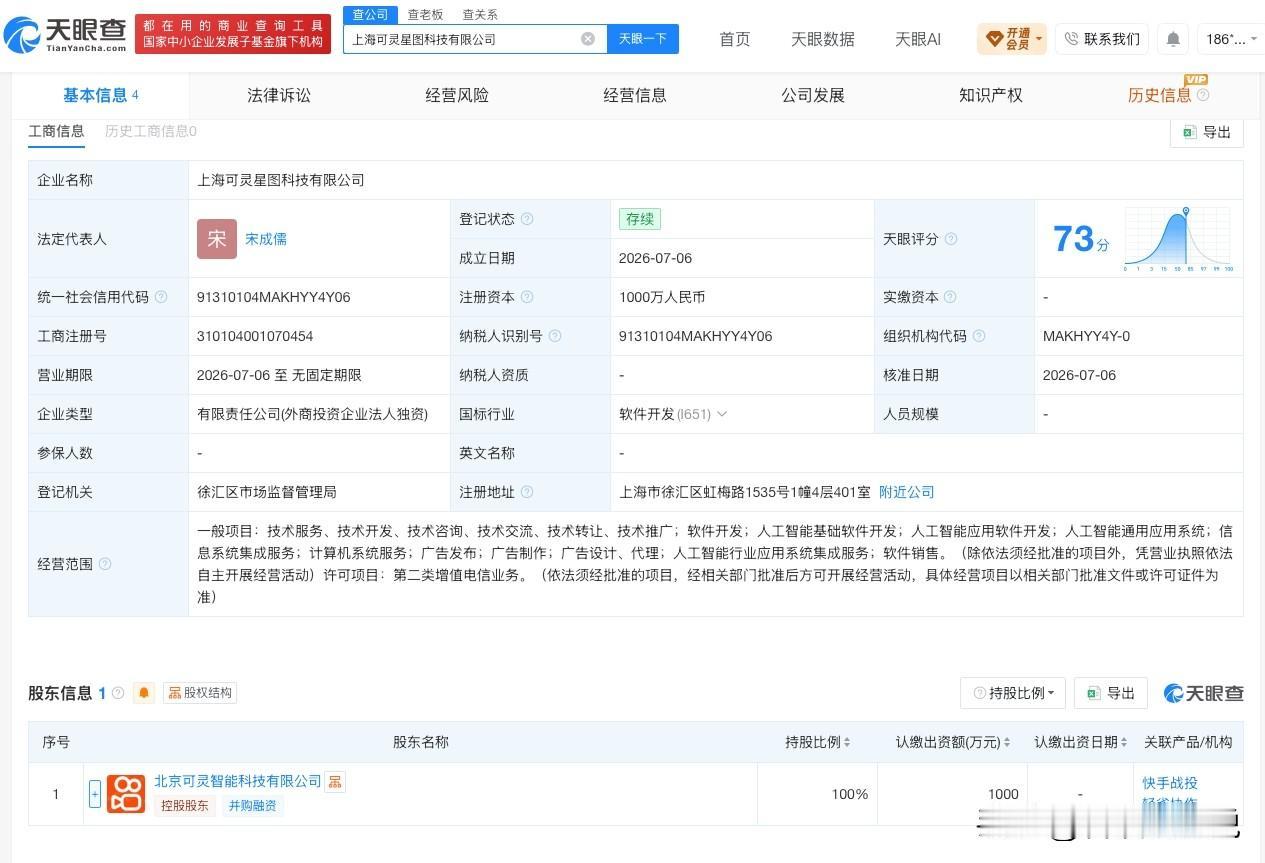The width and height of the screenshot is (1265, 863).
Task: Click the help icon beside 纳税人识别号
Action: [x=555, y=336]
